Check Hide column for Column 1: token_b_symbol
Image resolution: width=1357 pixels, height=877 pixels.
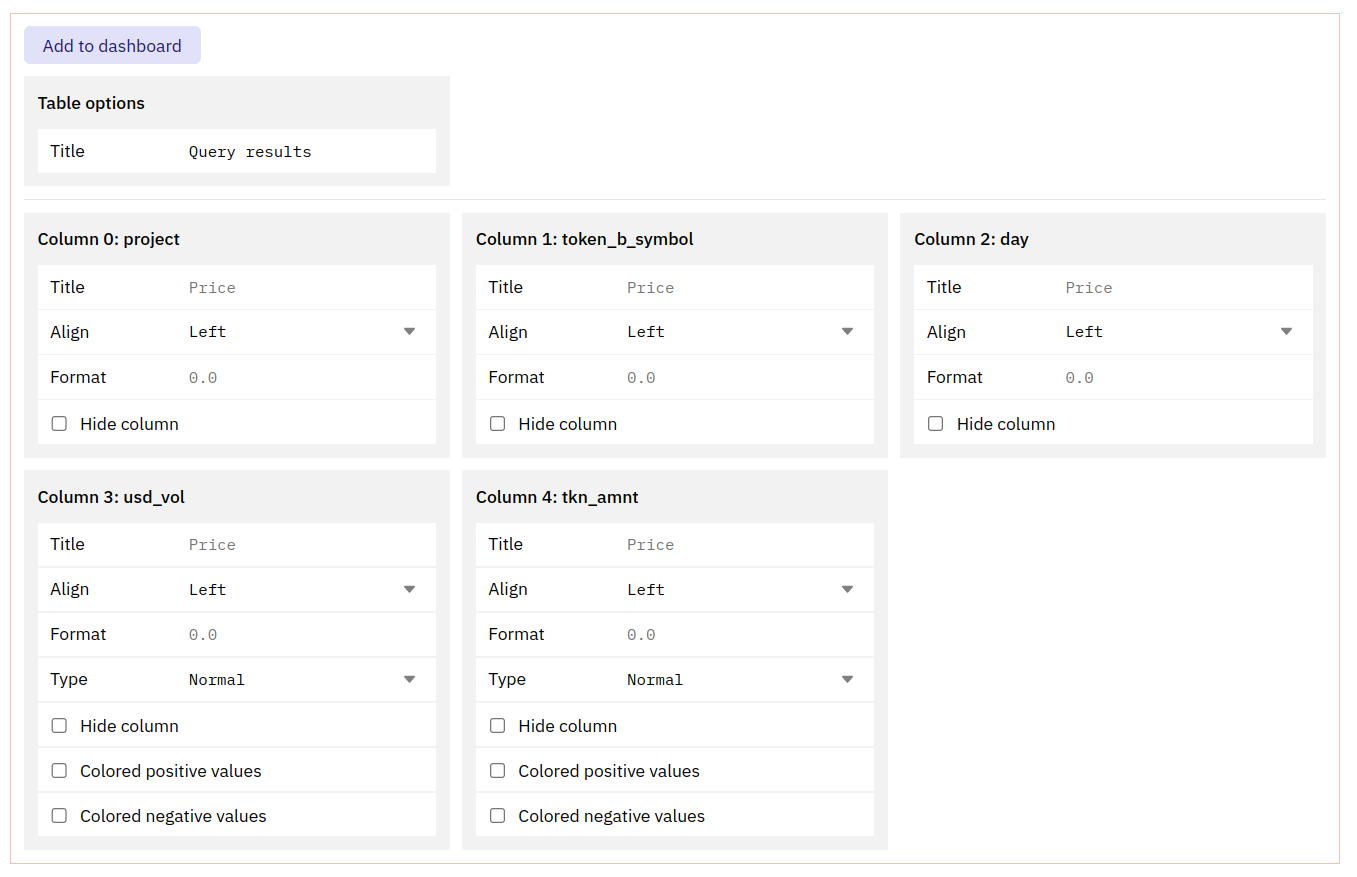pyautogui.click(x=497, y=423)
